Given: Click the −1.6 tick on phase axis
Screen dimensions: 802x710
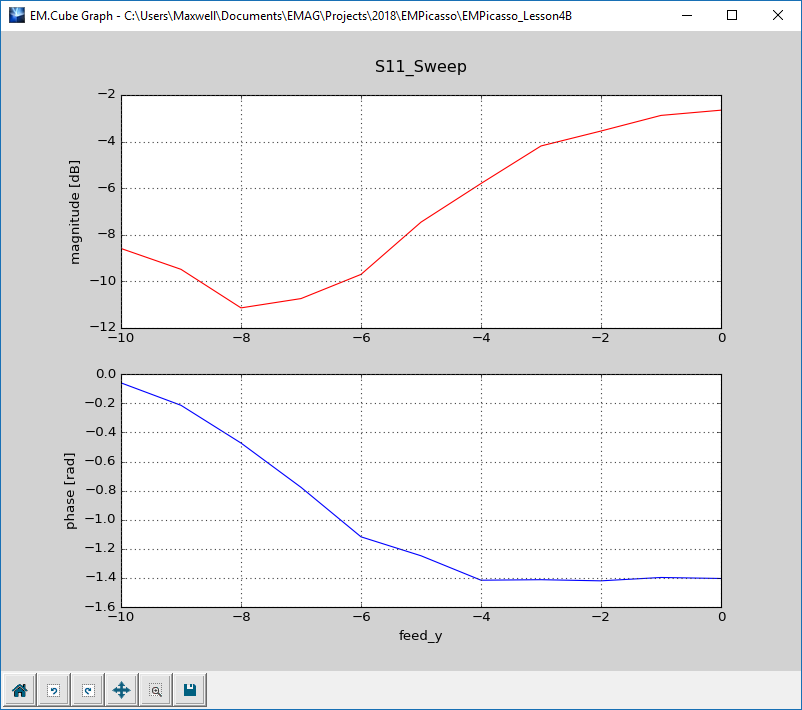Looking at the screenshot, I should tap(100, 607).
